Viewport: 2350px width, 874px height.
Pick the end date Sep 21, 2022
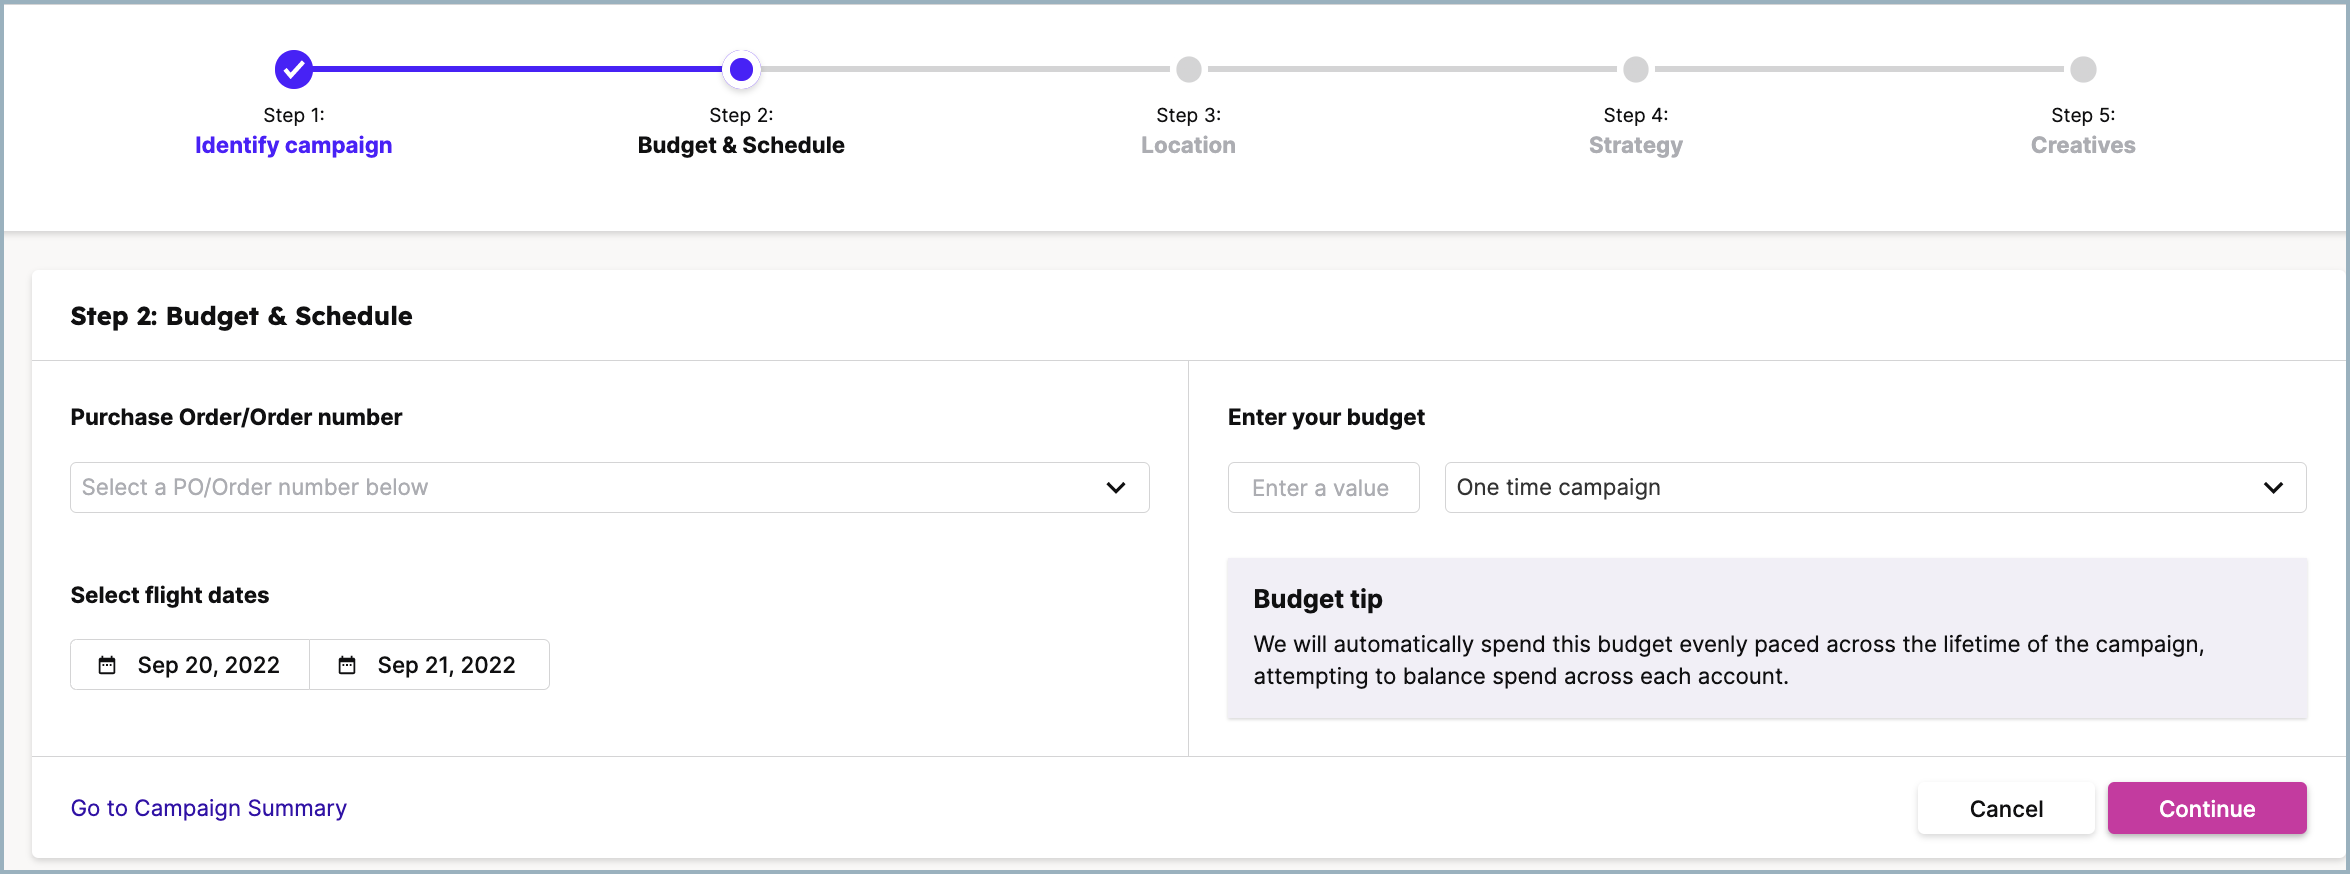(430, 665)
